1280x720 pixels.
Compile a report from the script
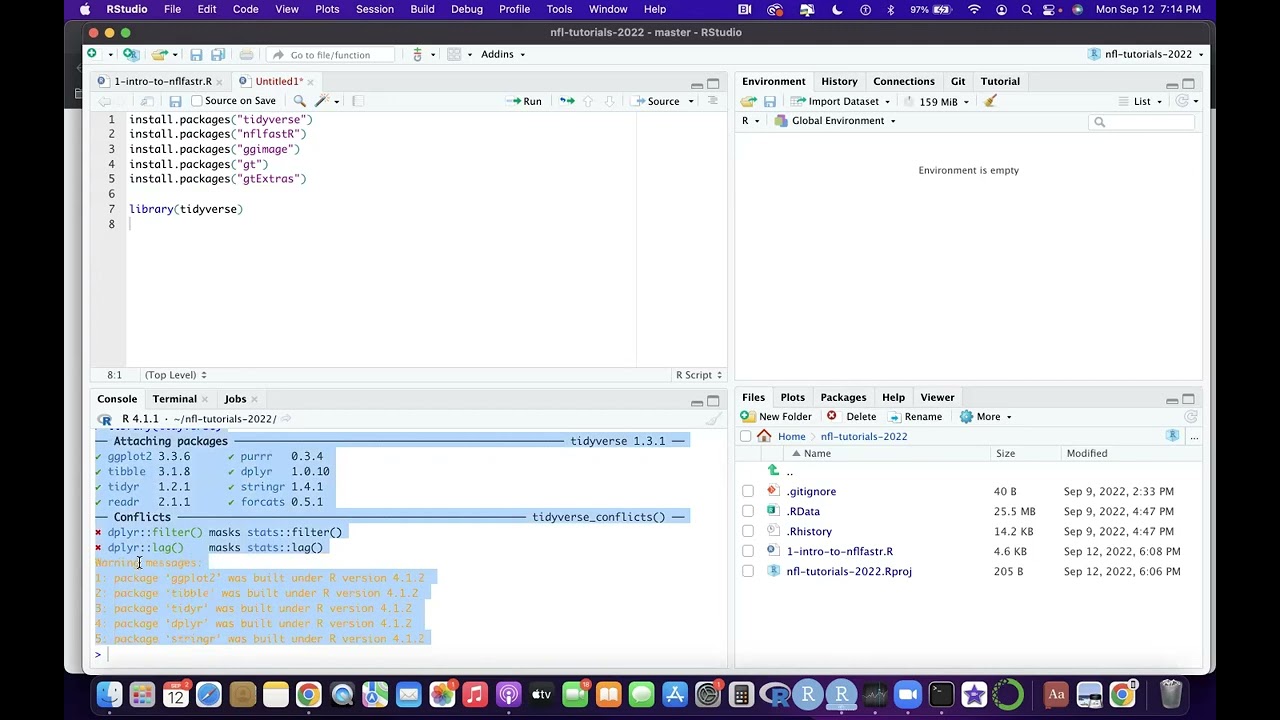[358, 101]
